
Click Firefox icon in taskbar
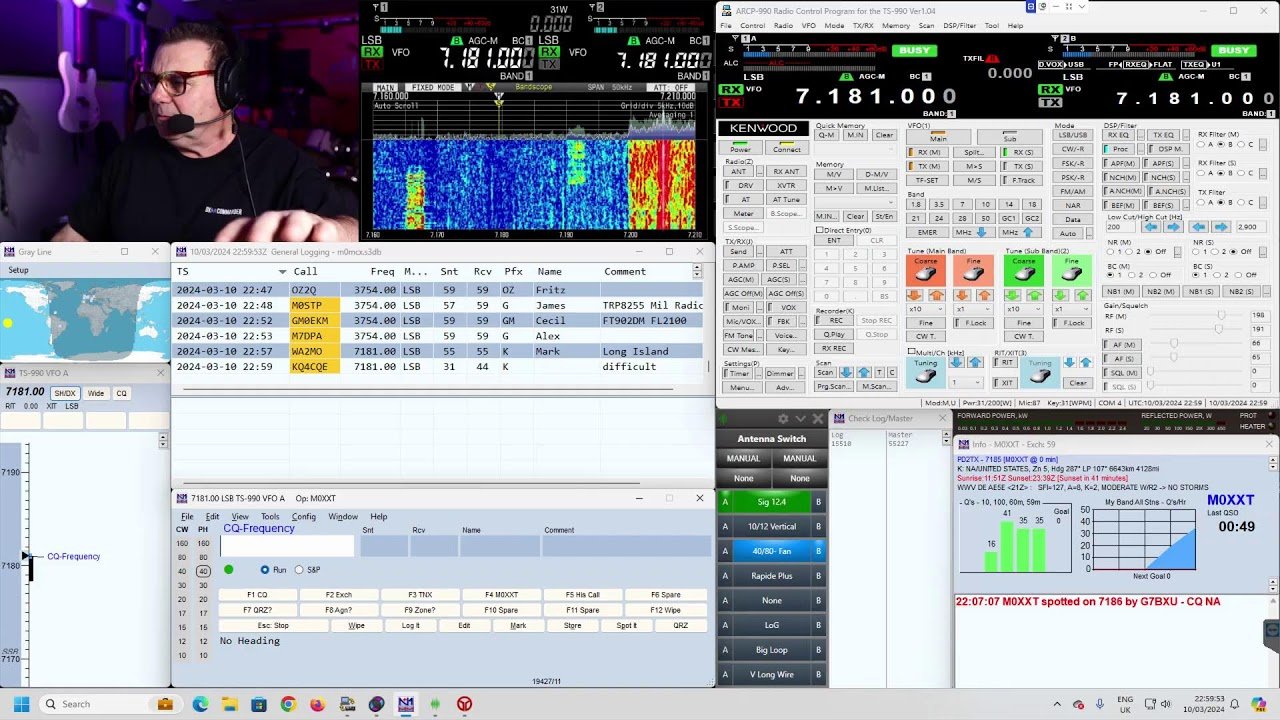pos(317,704)
